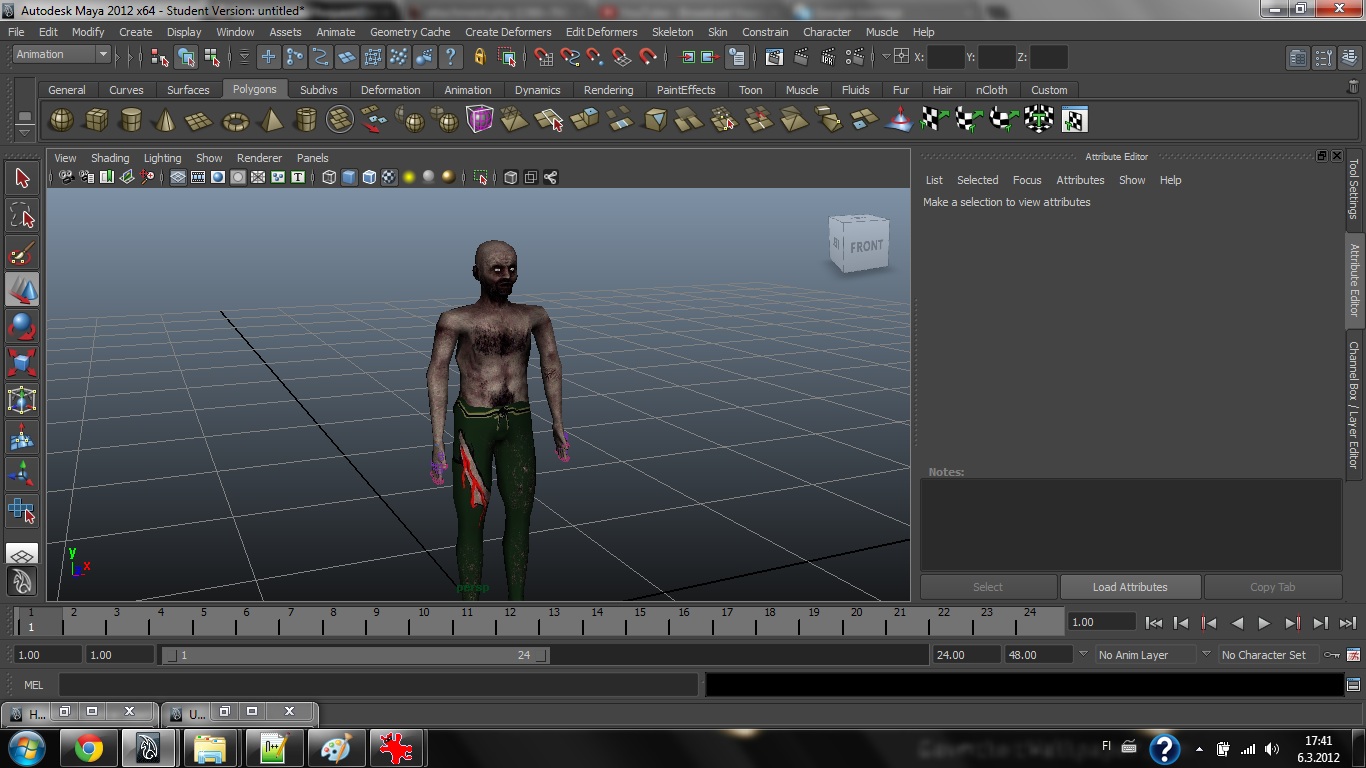Open the Script Editor icon

click(x=1353, y=685)
